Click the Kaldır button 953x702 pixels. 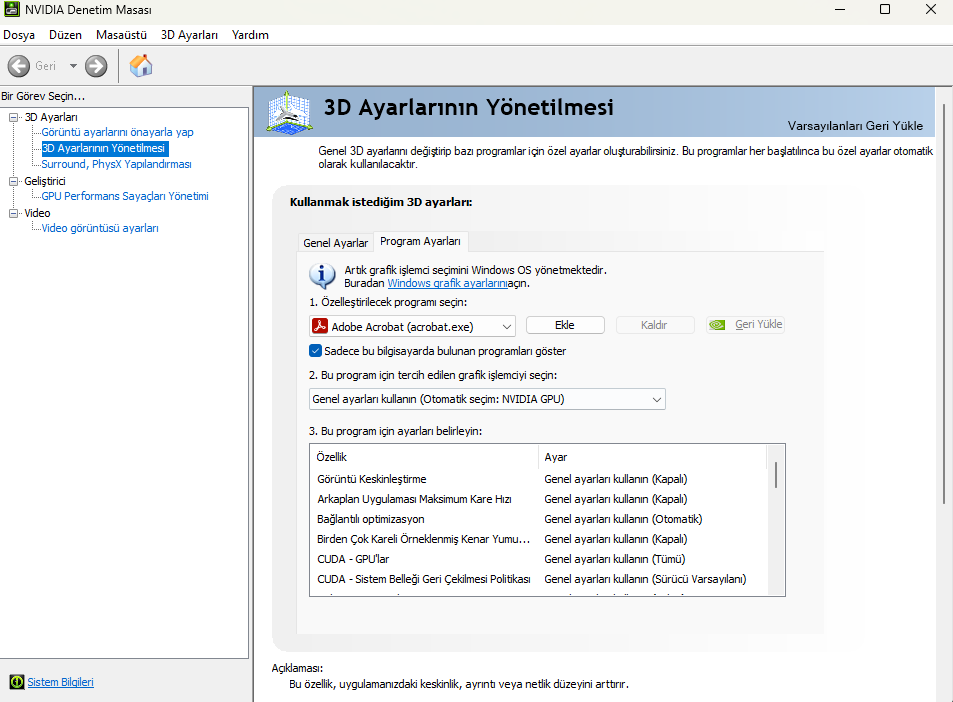point(655,325)
